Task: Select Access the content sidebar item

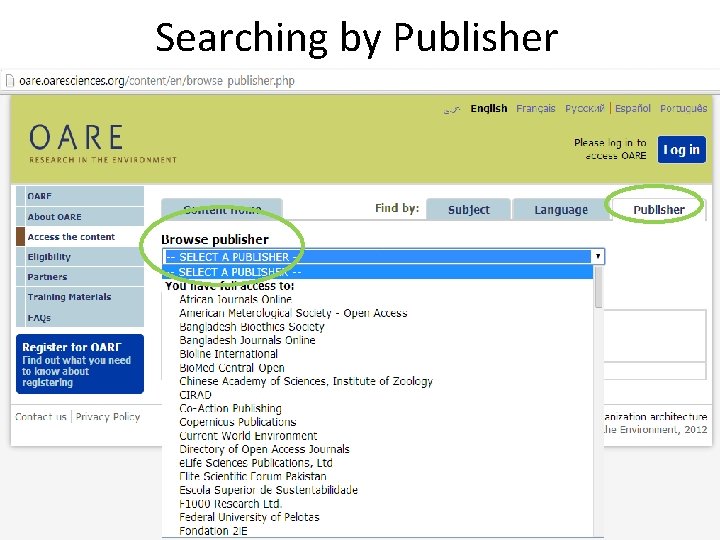Action: click(x=80, y=236)
